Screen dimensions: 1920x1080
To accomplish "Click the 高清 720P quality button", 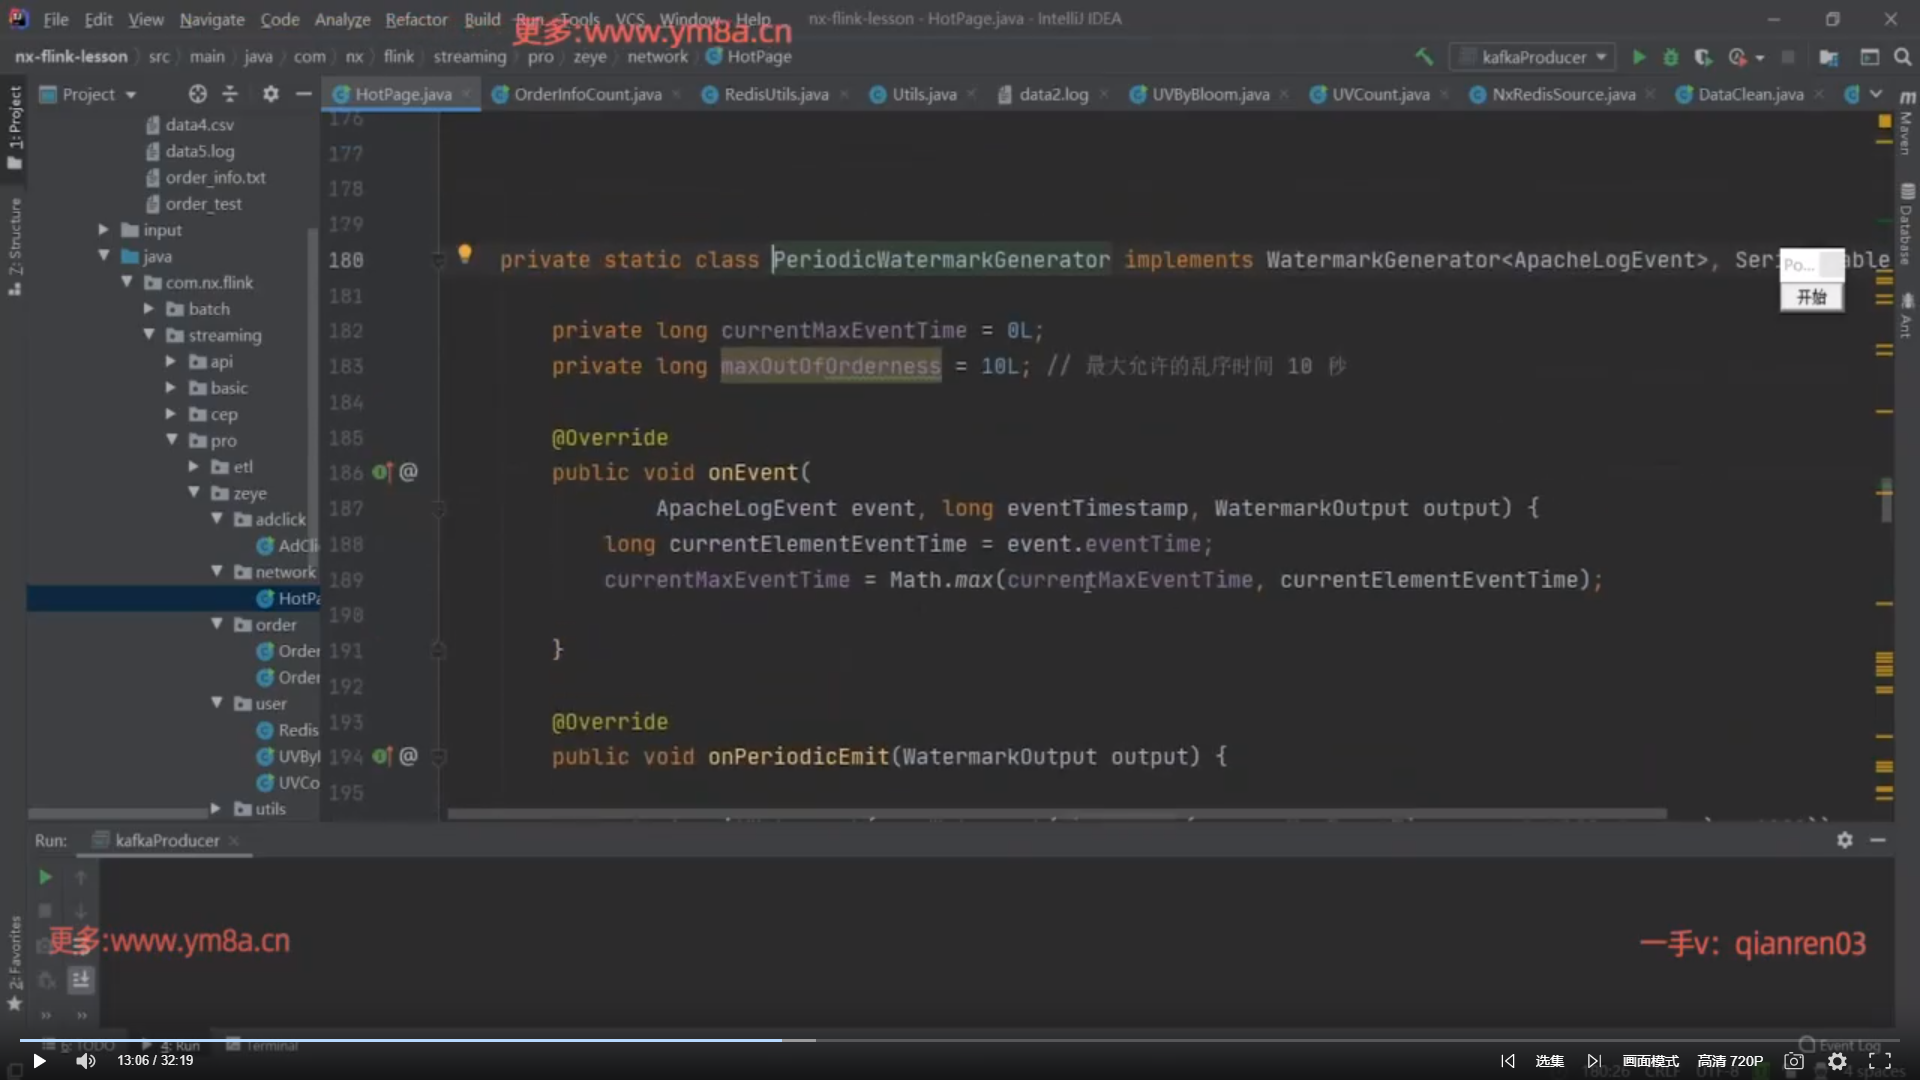I will coord(1730,1061).
